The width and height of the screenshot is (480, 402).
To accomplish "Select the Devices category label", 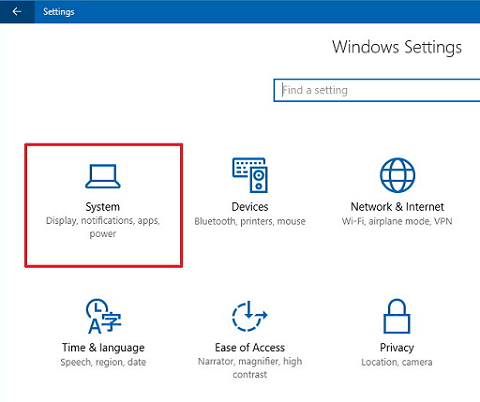I will pos(250,207).
